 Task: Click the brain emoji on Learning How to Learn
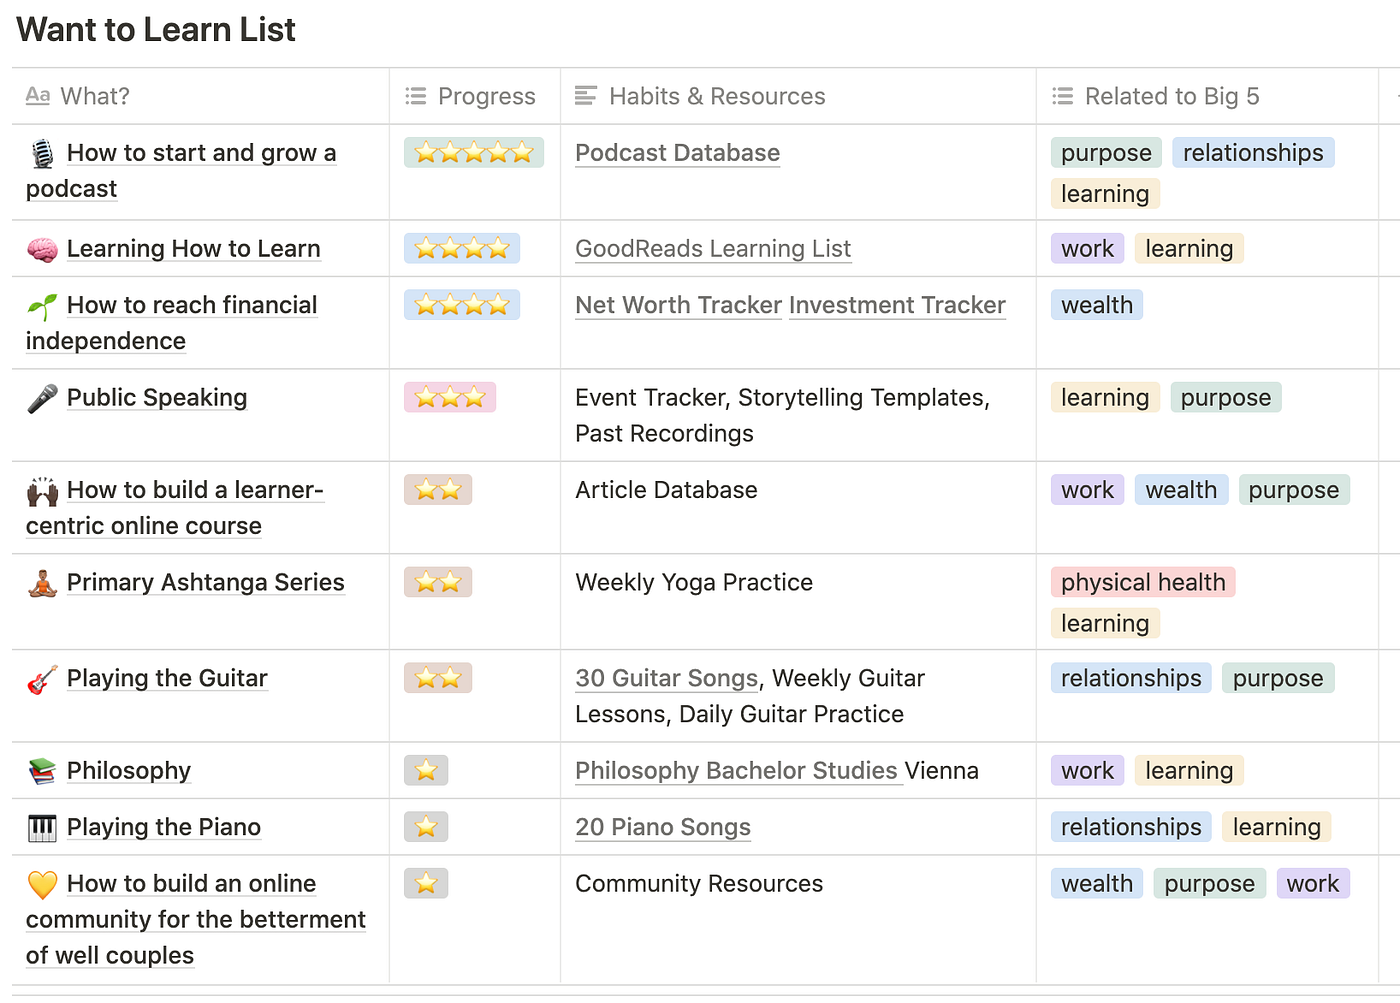tap(42, 248)
